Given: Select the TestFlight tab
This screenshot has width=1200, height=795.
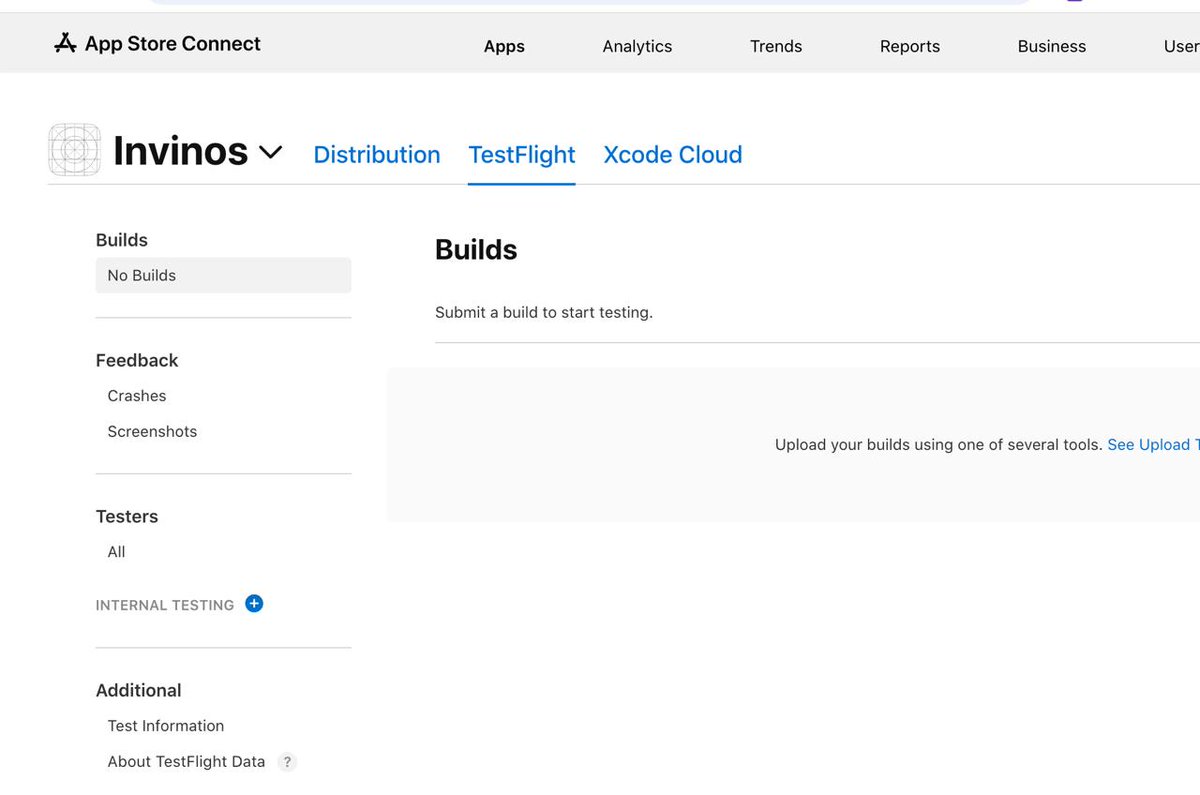Looking at the screenshot, I should click(x=522, y=155).
